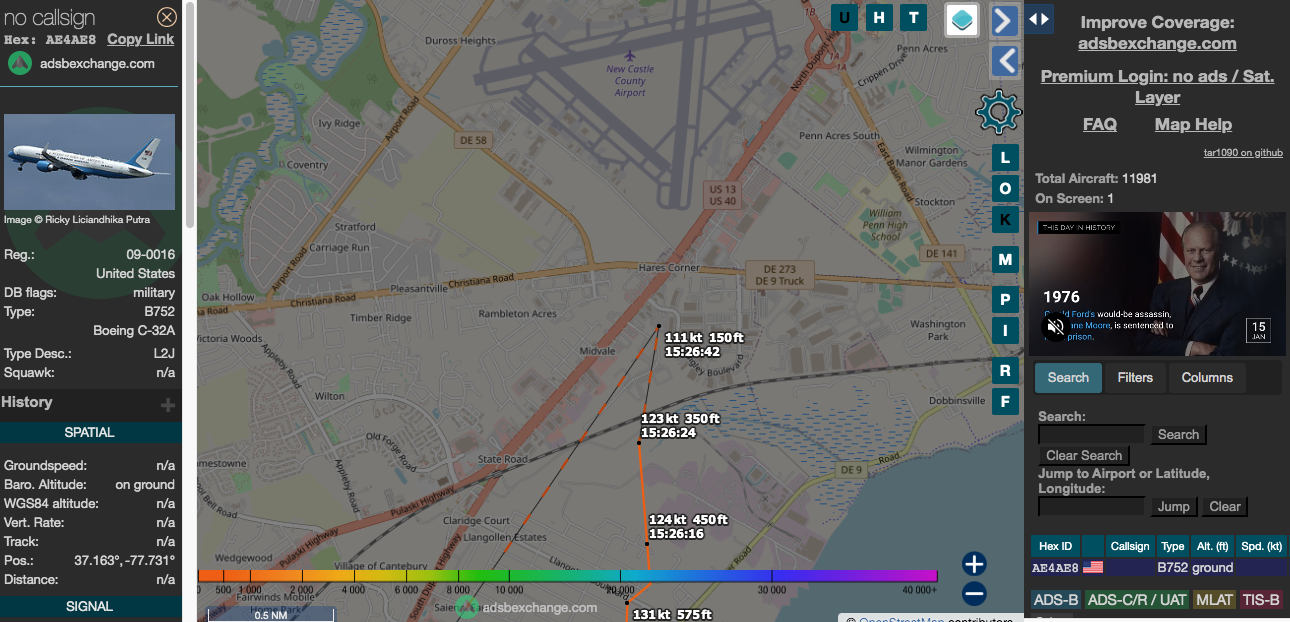Click the registration value 09-0016
This screenshot has height=622, width=1290.
[151, 254]
